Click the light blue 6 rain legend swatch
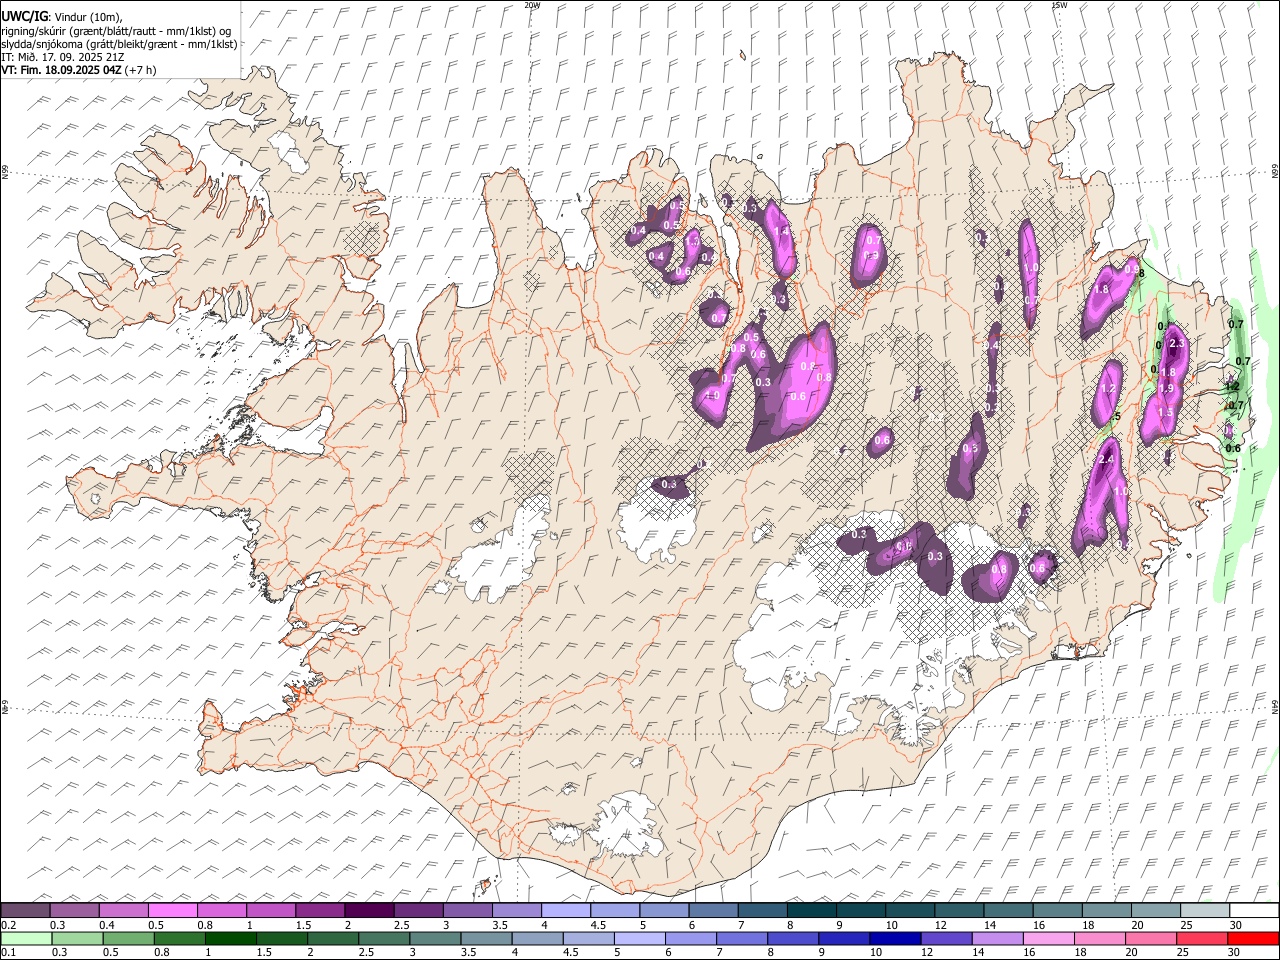The width and height of the screenshot is (1280, 960). [x=689, y=939]
